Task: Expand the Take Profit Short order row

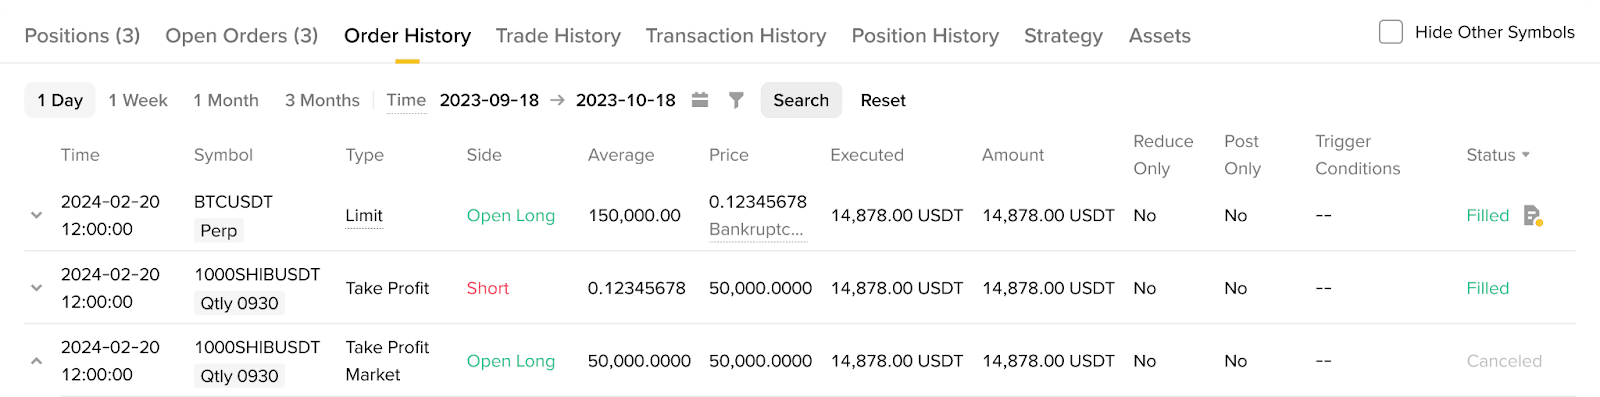Action: 36,288
